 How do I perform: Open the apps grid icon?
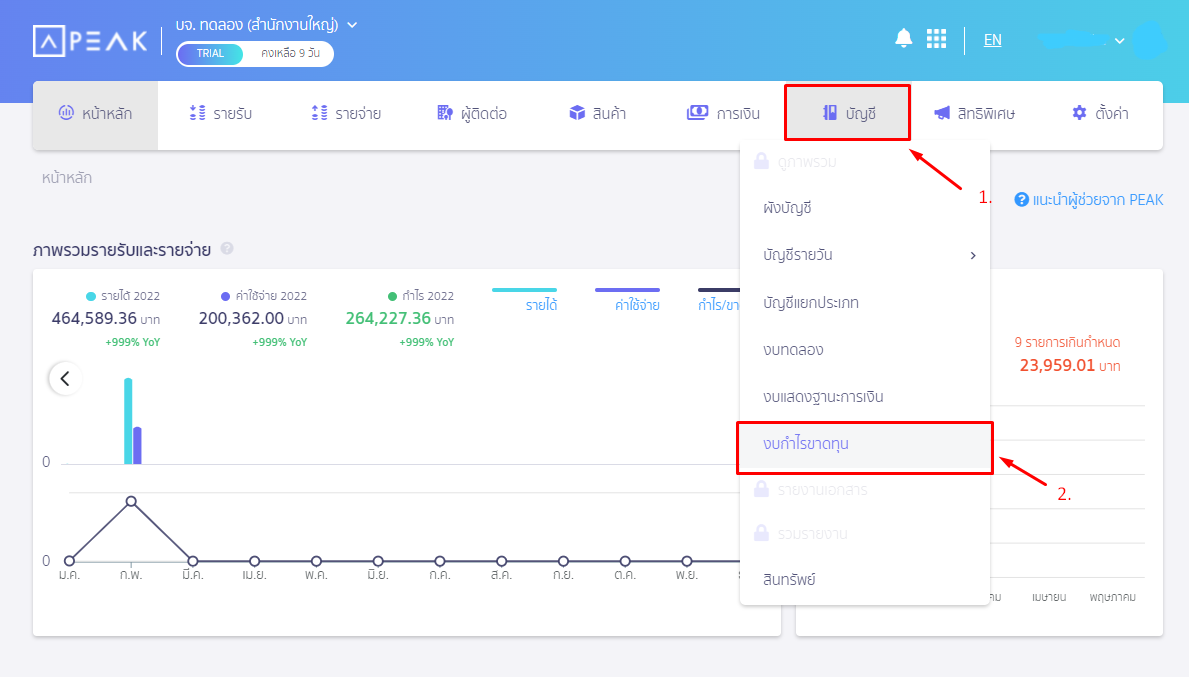click(936, 39)
